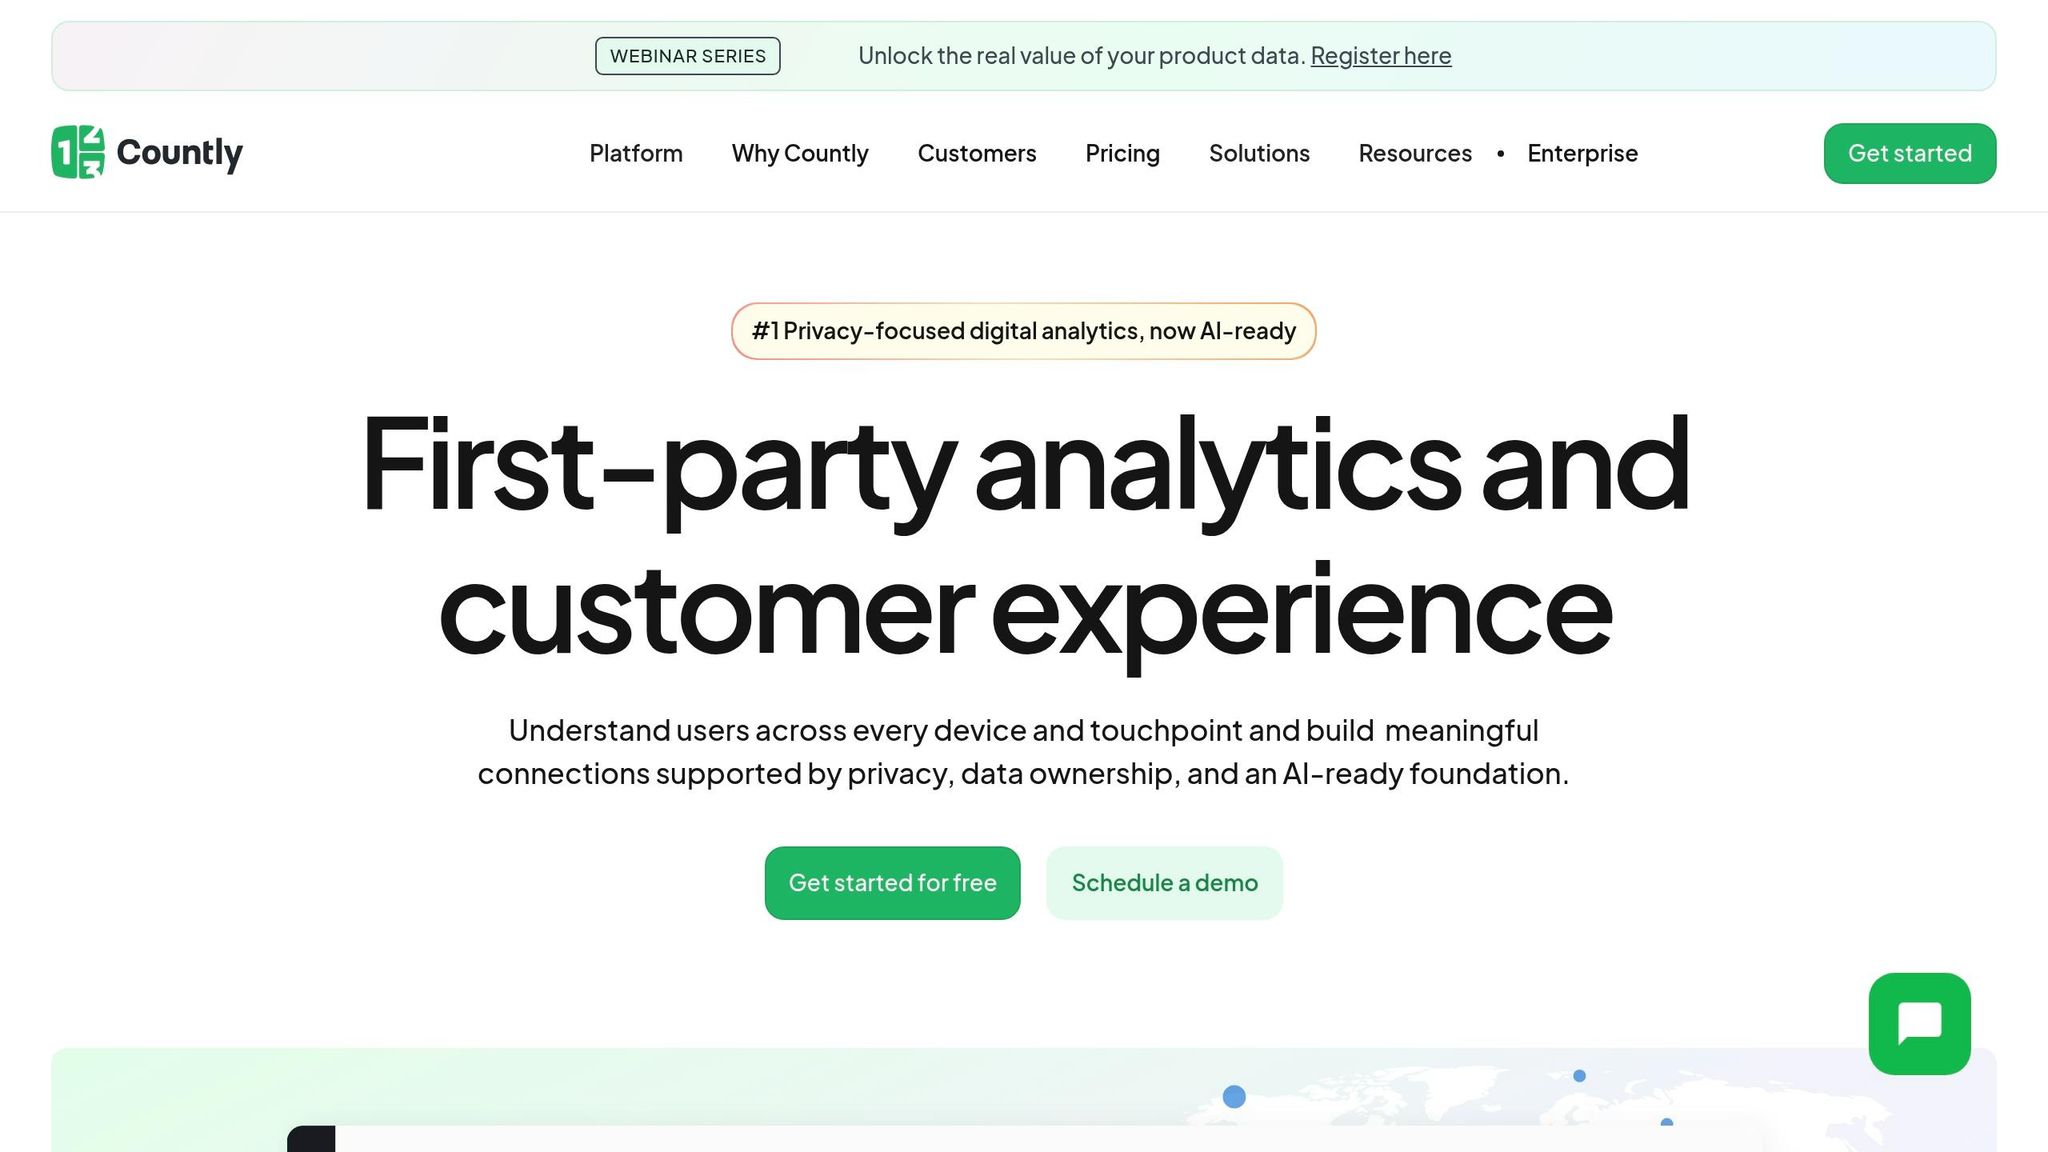
Task: Open the chat widget bubble
Action: [x=1919, y=1023]
